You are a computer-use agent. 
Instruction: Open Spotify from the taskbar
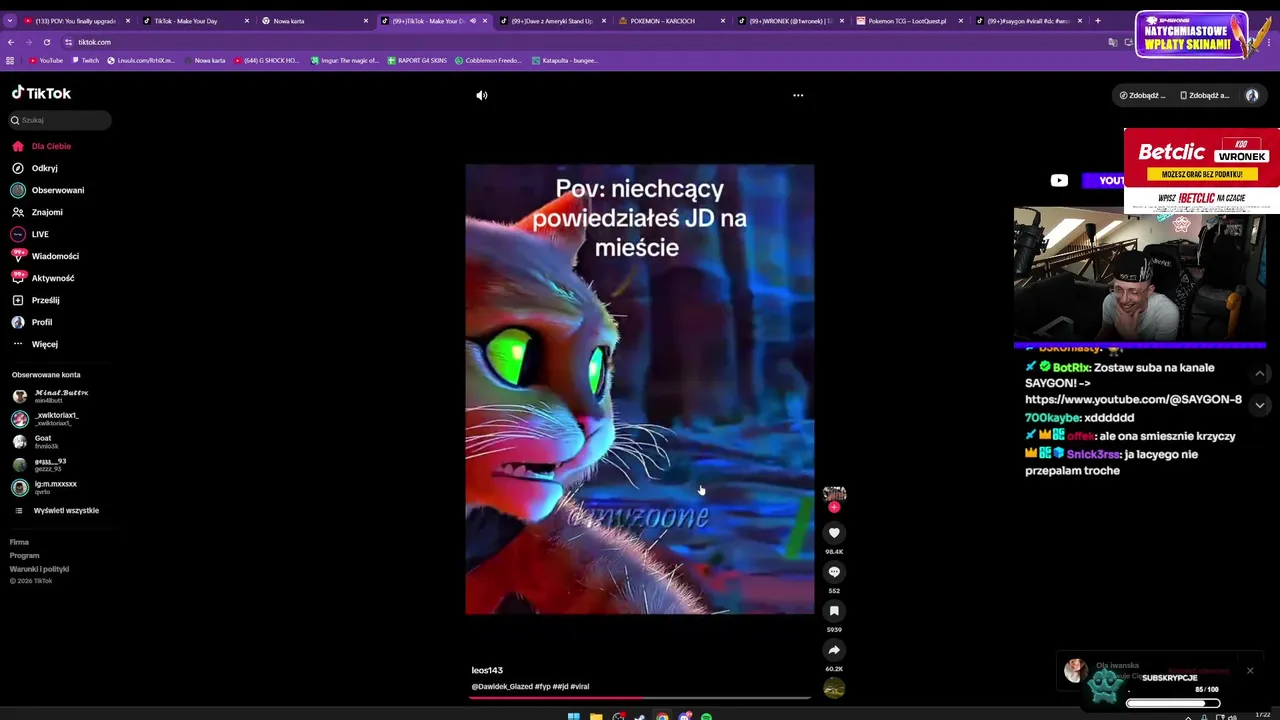pyautogui.click(x=706, y=716)
